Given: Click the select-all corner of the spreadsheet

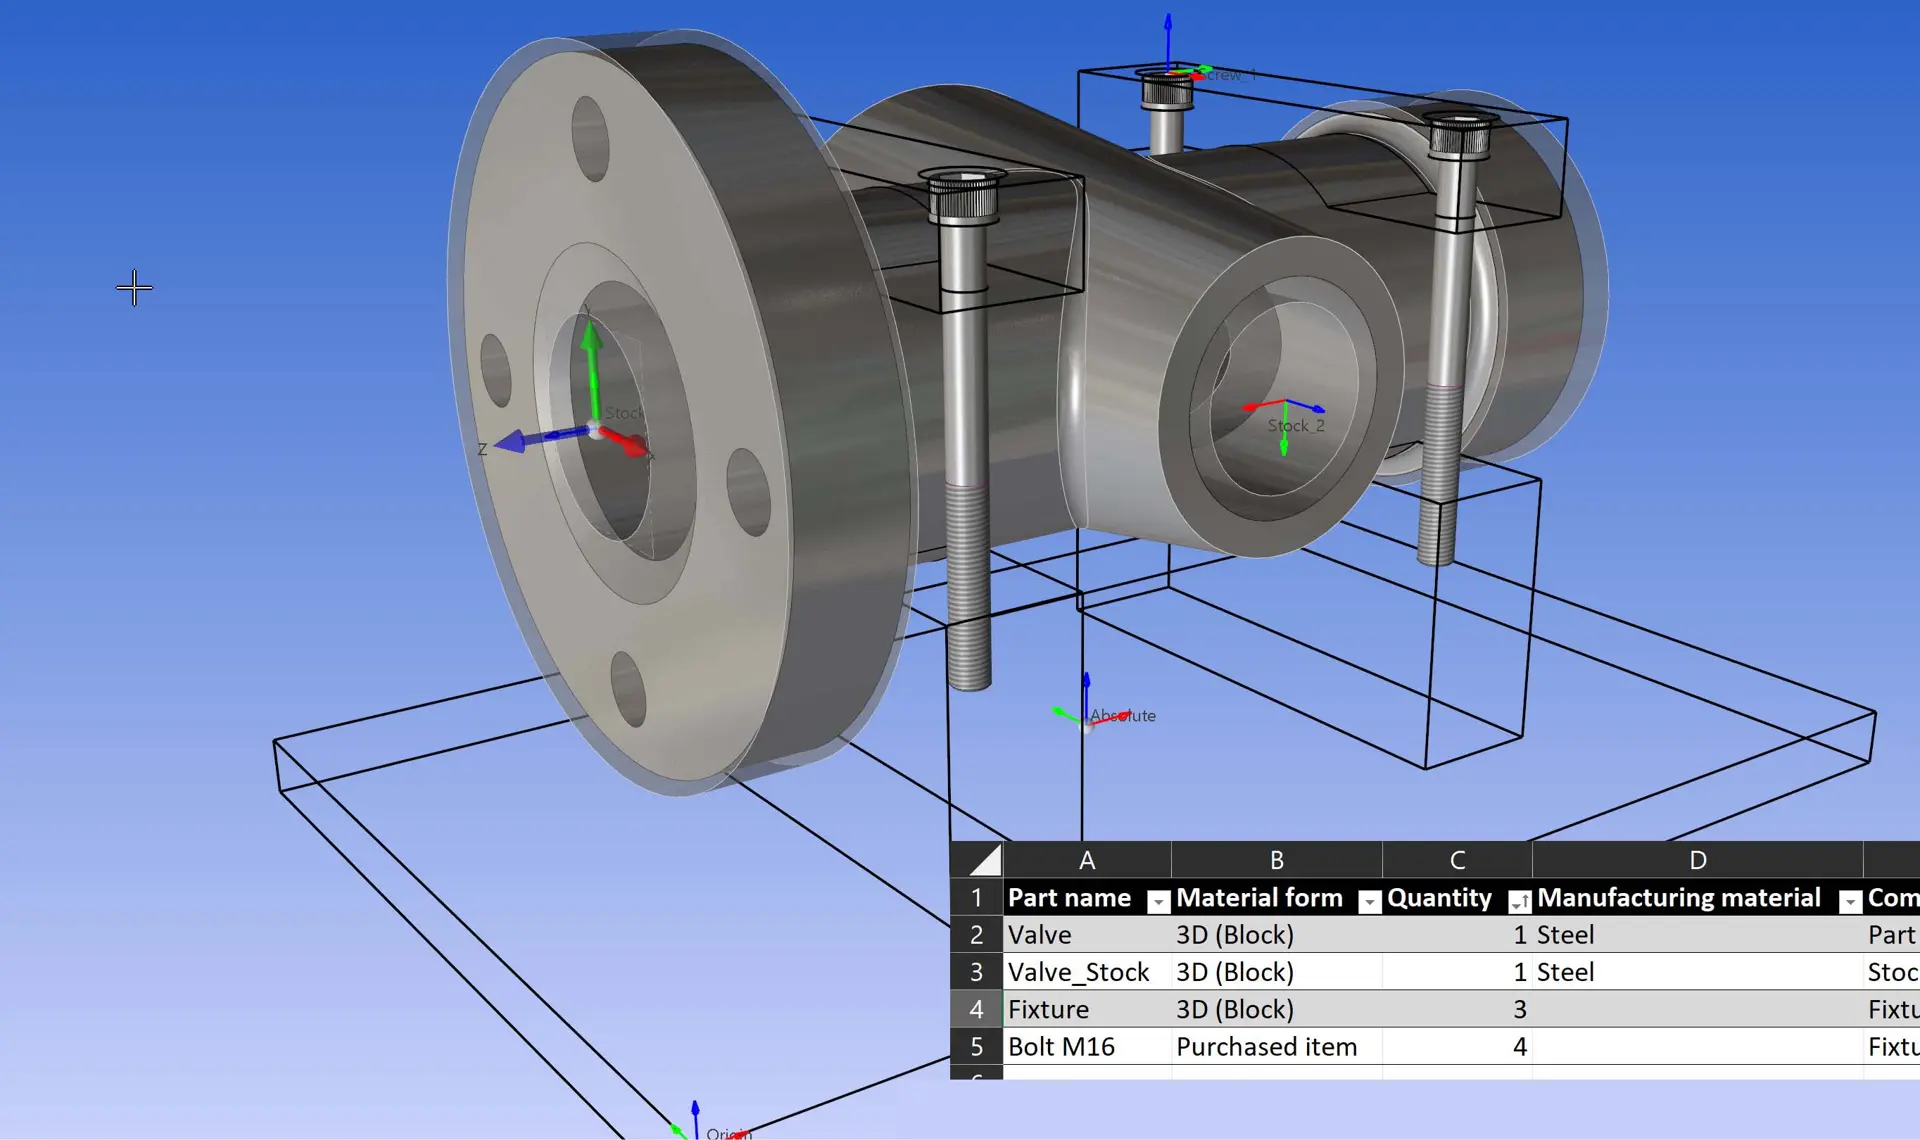Looking at the screenshot, I should [x=977, y=860].
